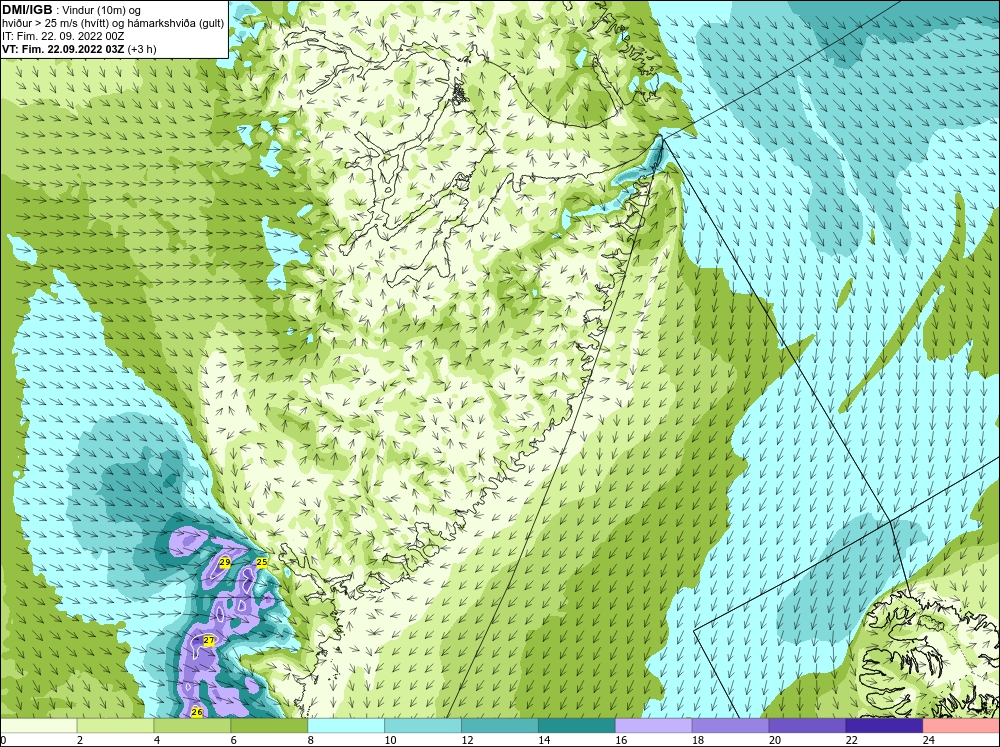
Task: Click the dark teal 14–16 m/s legend swatch
Action: click(577, 725)
